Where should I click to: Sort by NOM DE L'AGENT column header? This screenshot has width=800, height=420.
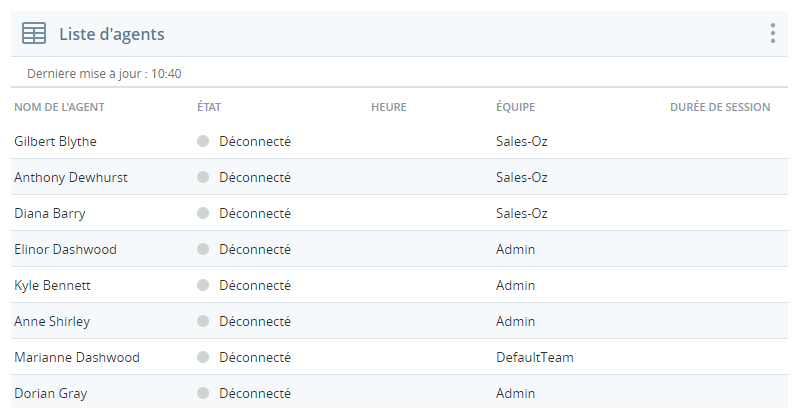coord(59,107)
